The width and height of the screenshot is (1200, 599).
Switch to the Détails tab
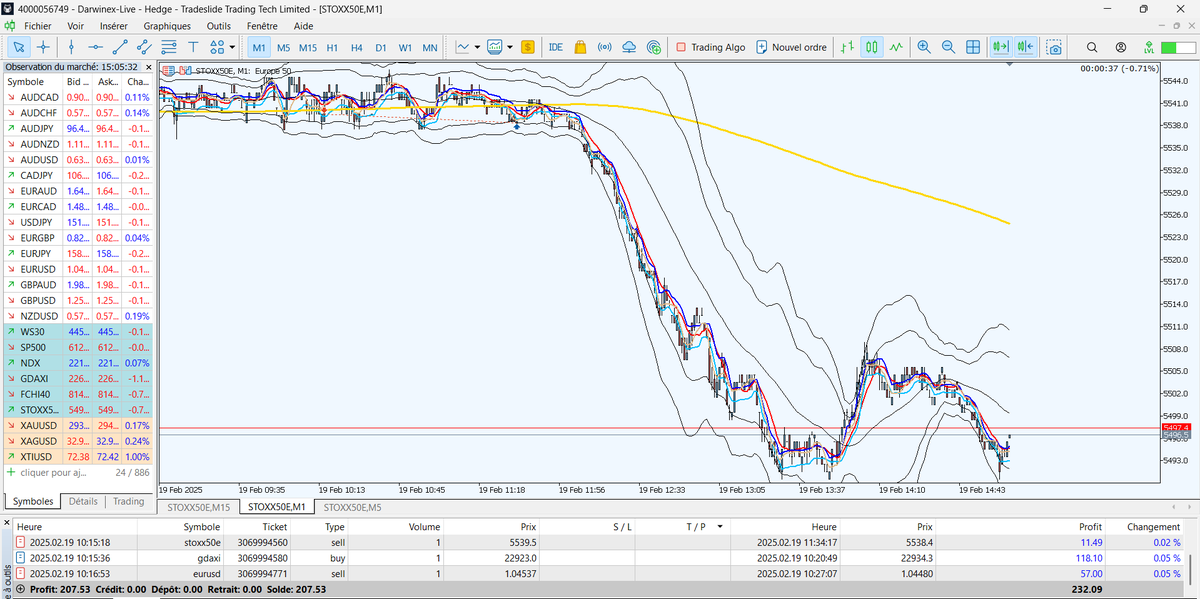coord(84,501)
